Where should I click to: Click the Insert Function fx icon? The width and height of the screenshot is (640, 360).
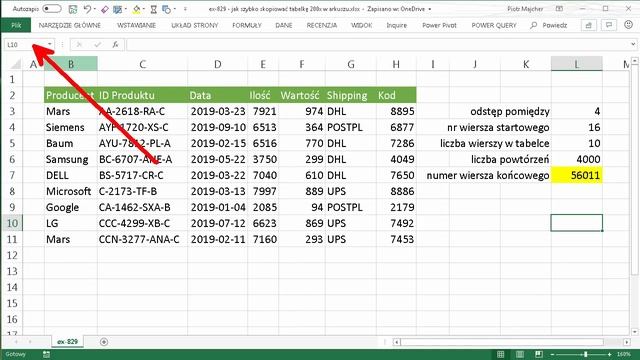pos(116,44)
